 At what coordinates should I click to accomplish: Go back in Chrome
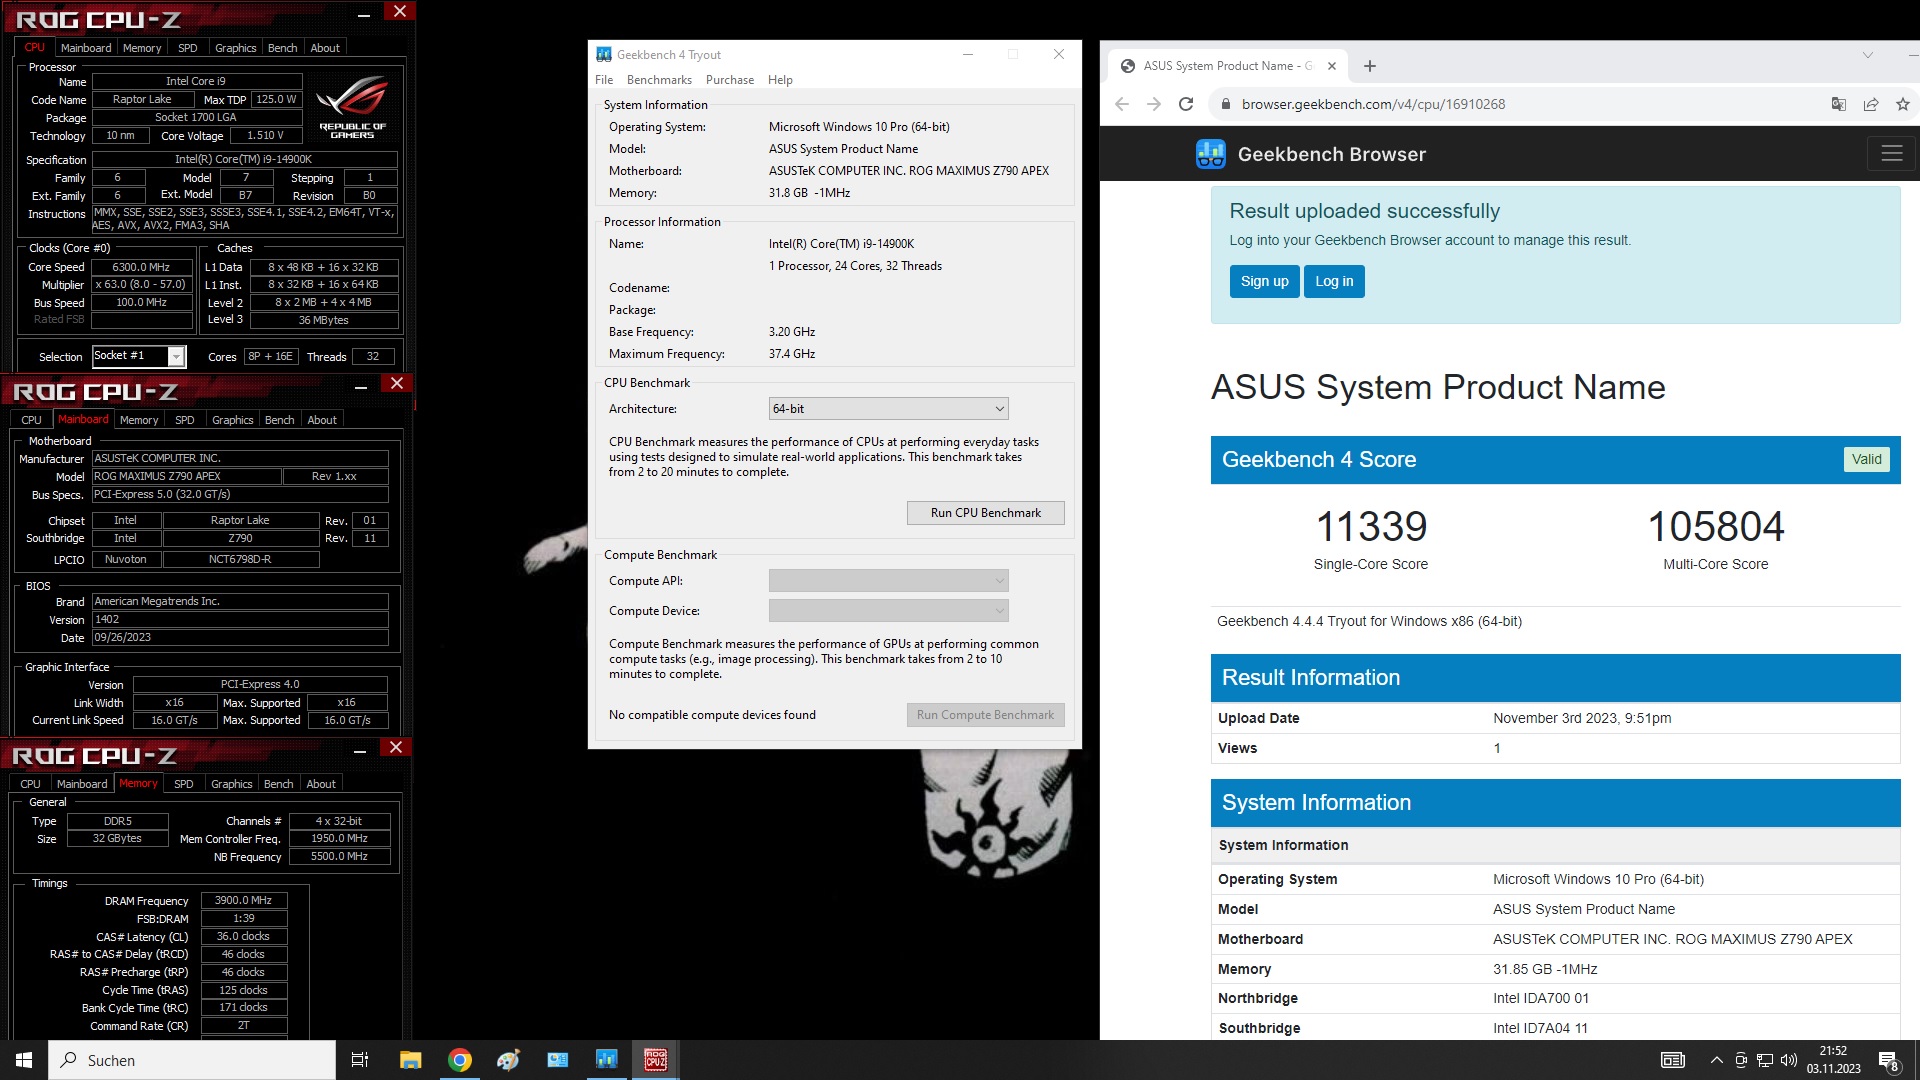(1122, 104)
